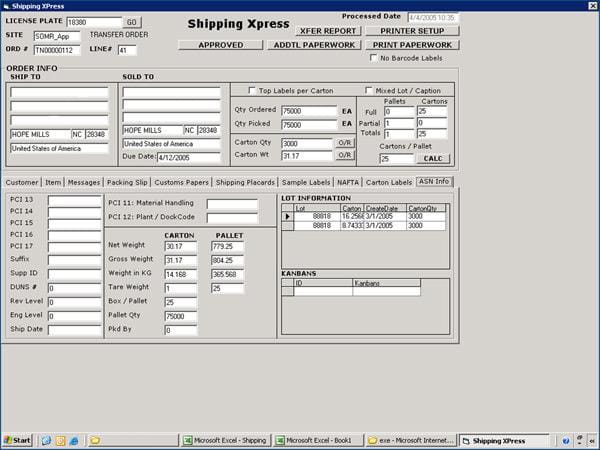Click the Sold To country field

coord(171,144)
